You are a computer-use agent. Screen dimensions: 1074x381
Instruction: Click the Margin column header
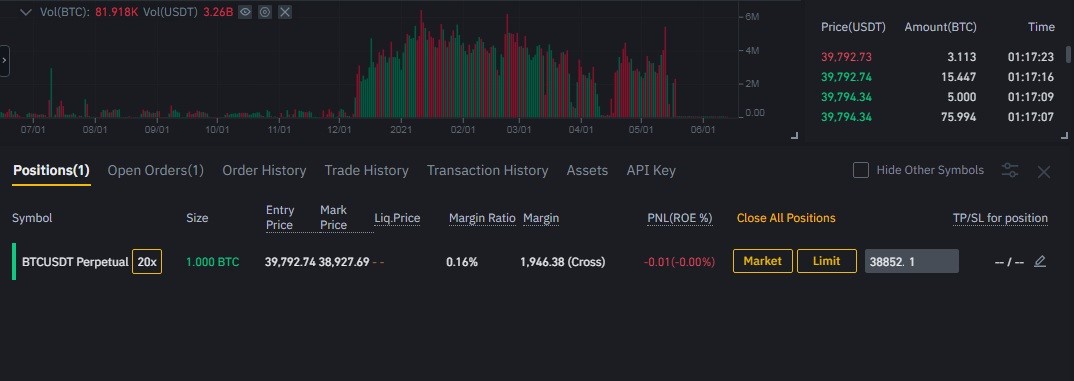[541, 218]
